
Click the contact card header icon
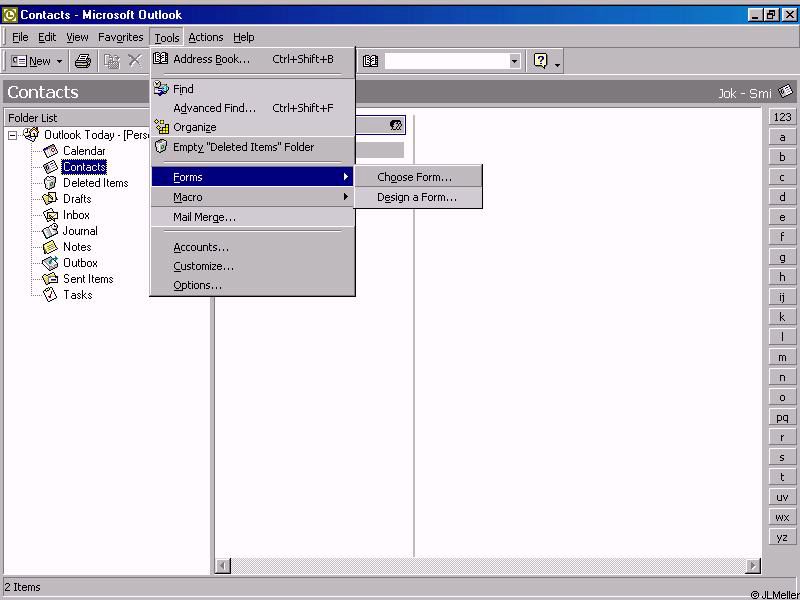(x=395, y=125)
